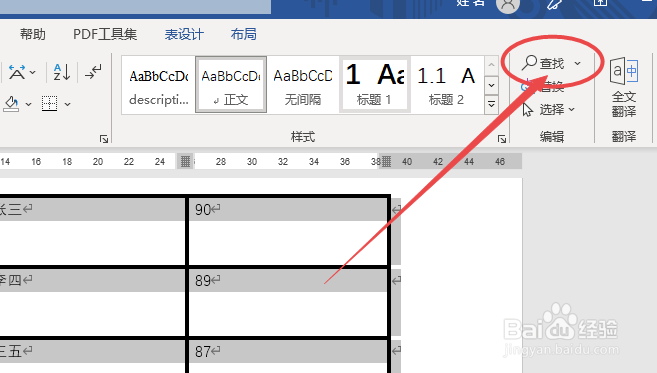Click the cell with name 张三
Screen dimensions: 657x373
pyautogui.click(x=92, y=231)
